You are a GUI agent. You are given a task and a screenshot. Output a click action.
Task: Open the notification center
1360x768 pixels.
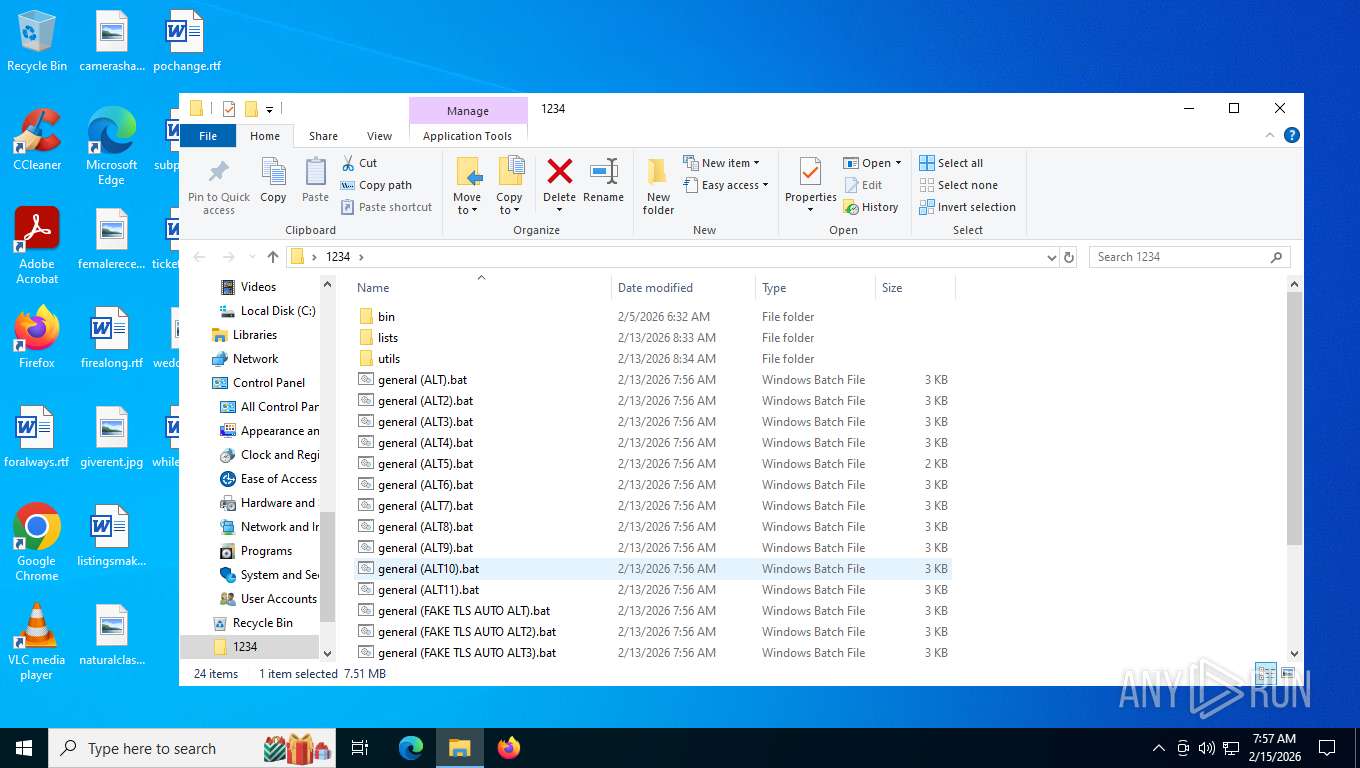pyautogui.click(x=1327, y=747)
